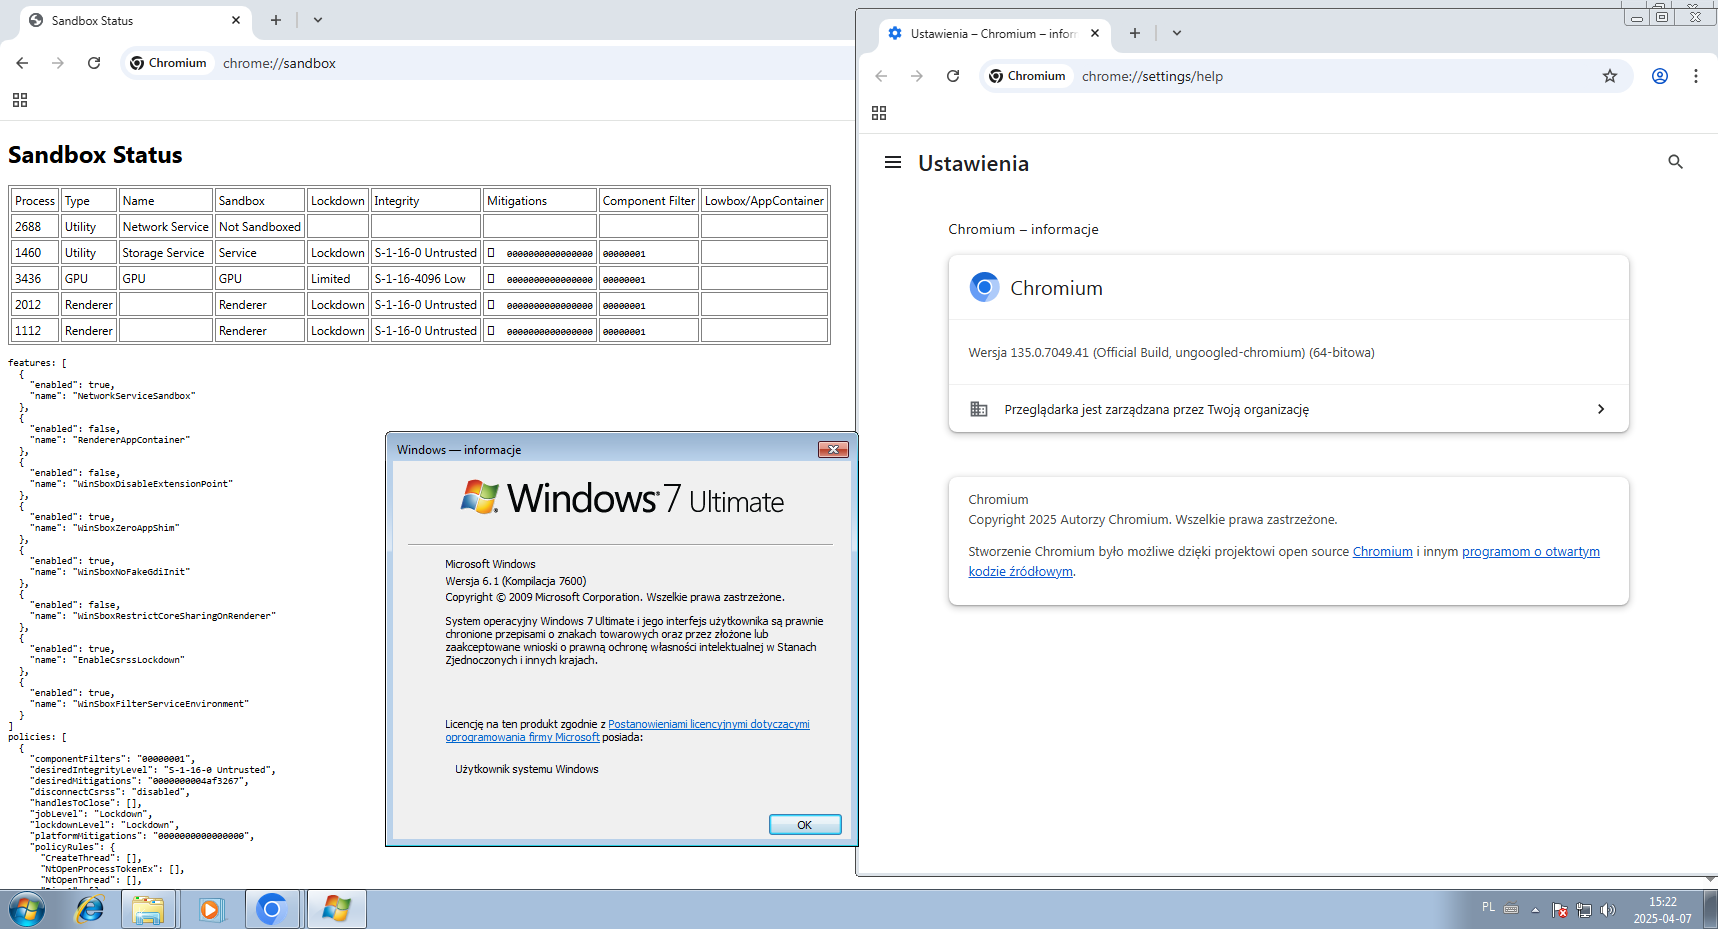Go forward in the Sandbox Status window
Image resolution: width=1718 pixels, height=929 pixels.
pyautogui.click(x=58, y=63)
